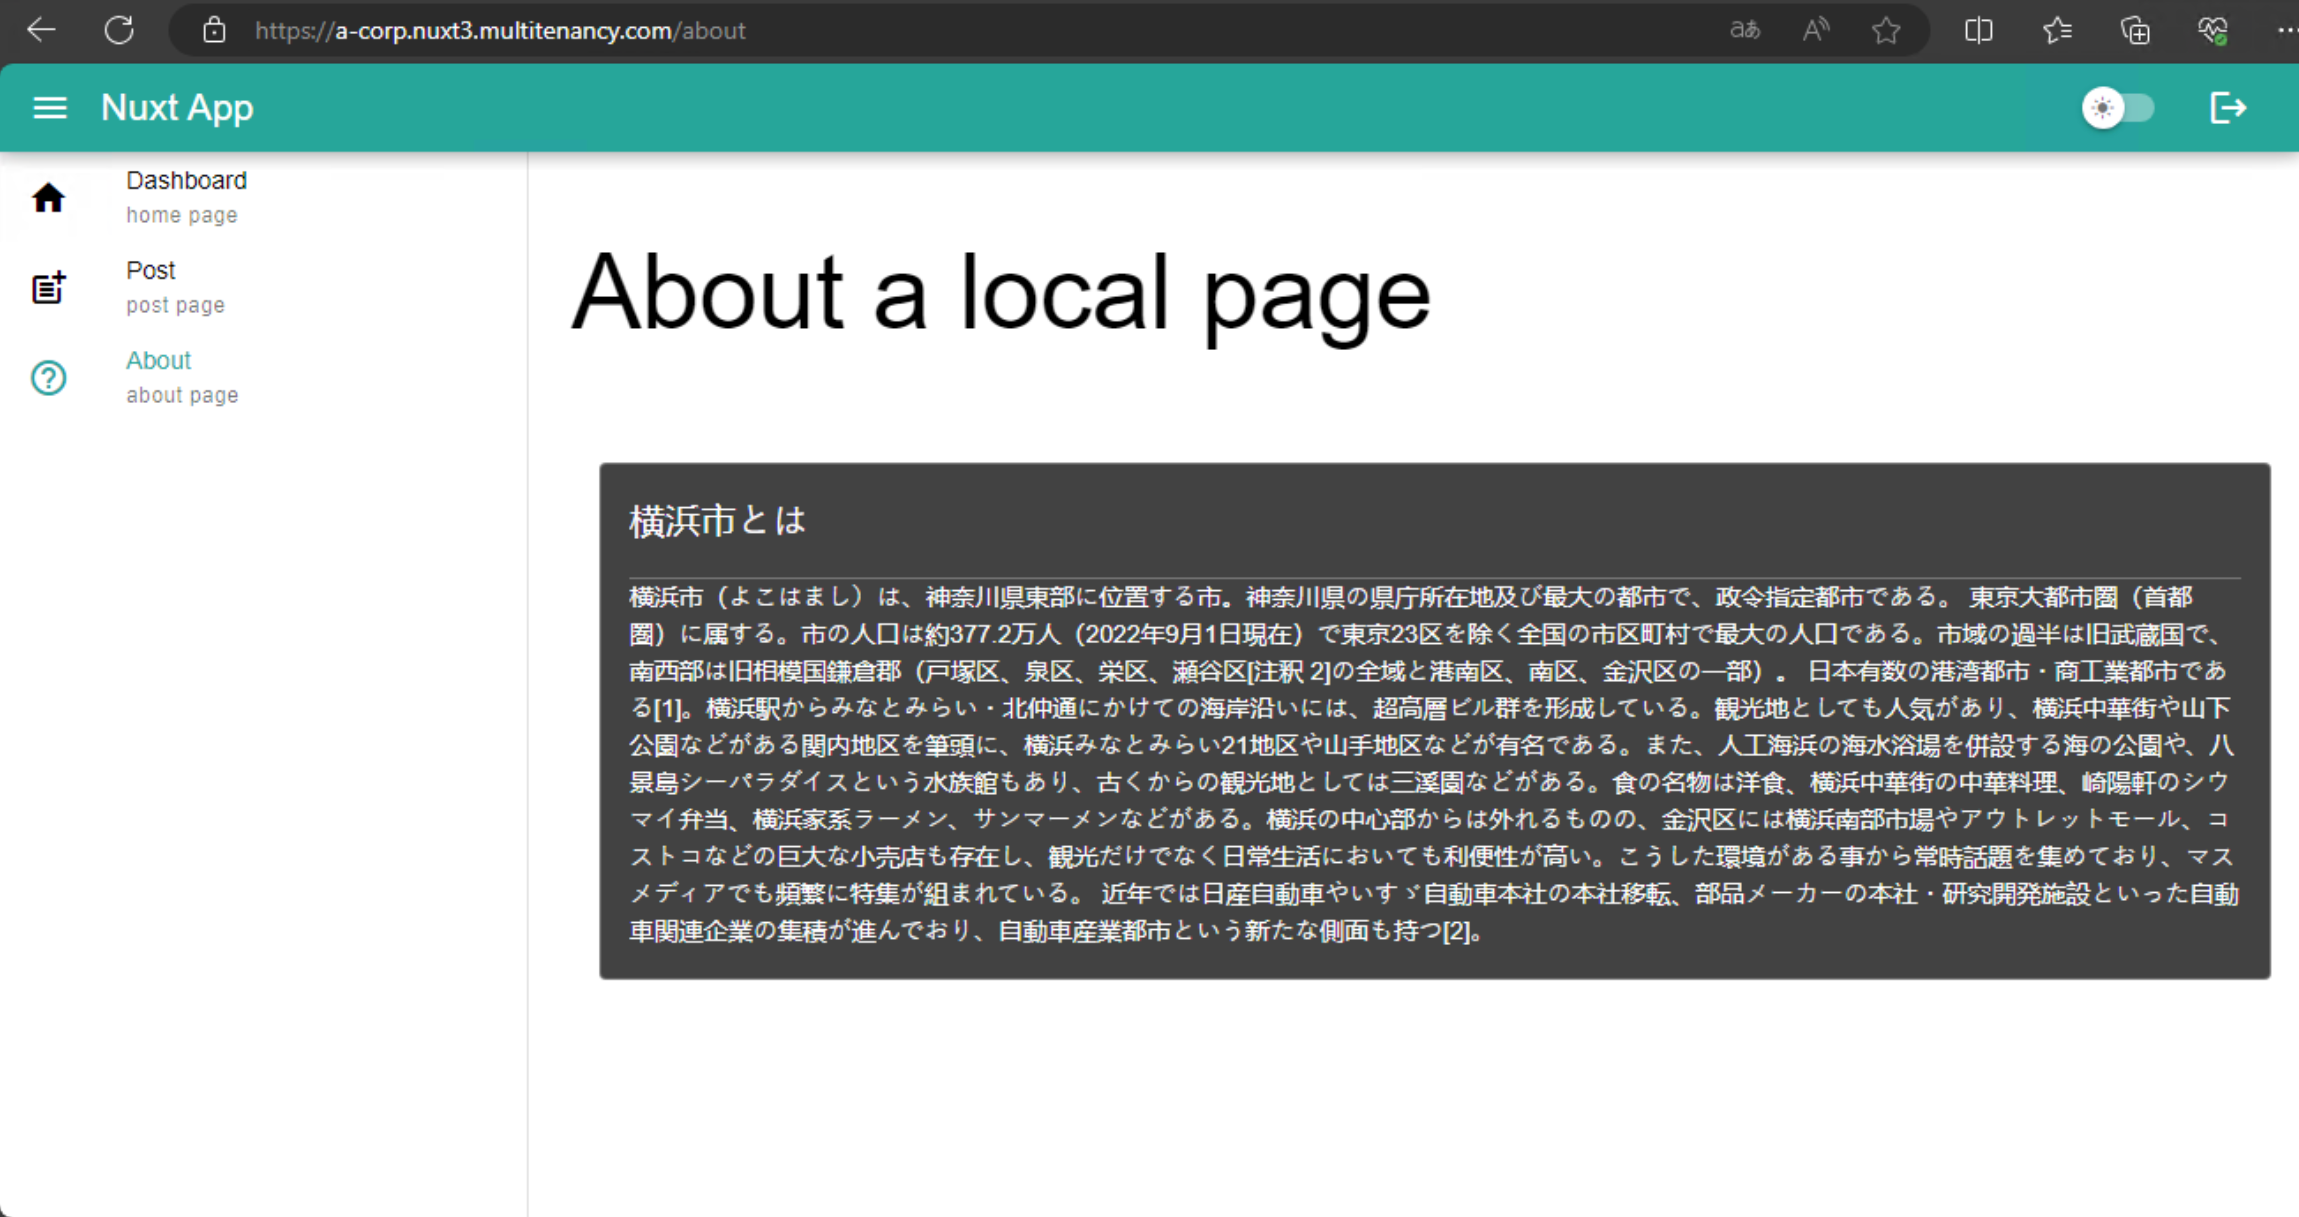Open the favorites list icon

pos(2057,30)
